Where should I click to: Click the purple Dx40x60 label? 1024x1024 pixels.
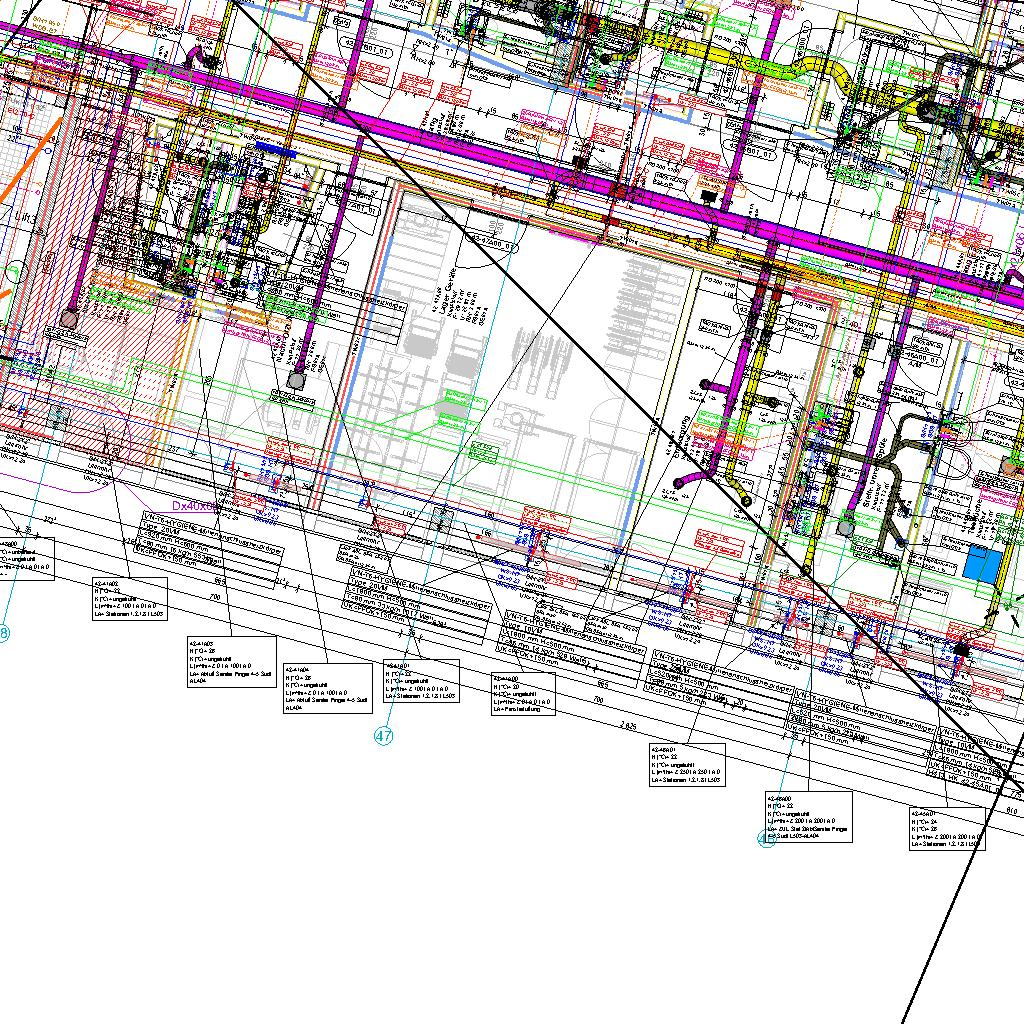tap(195, 507)
